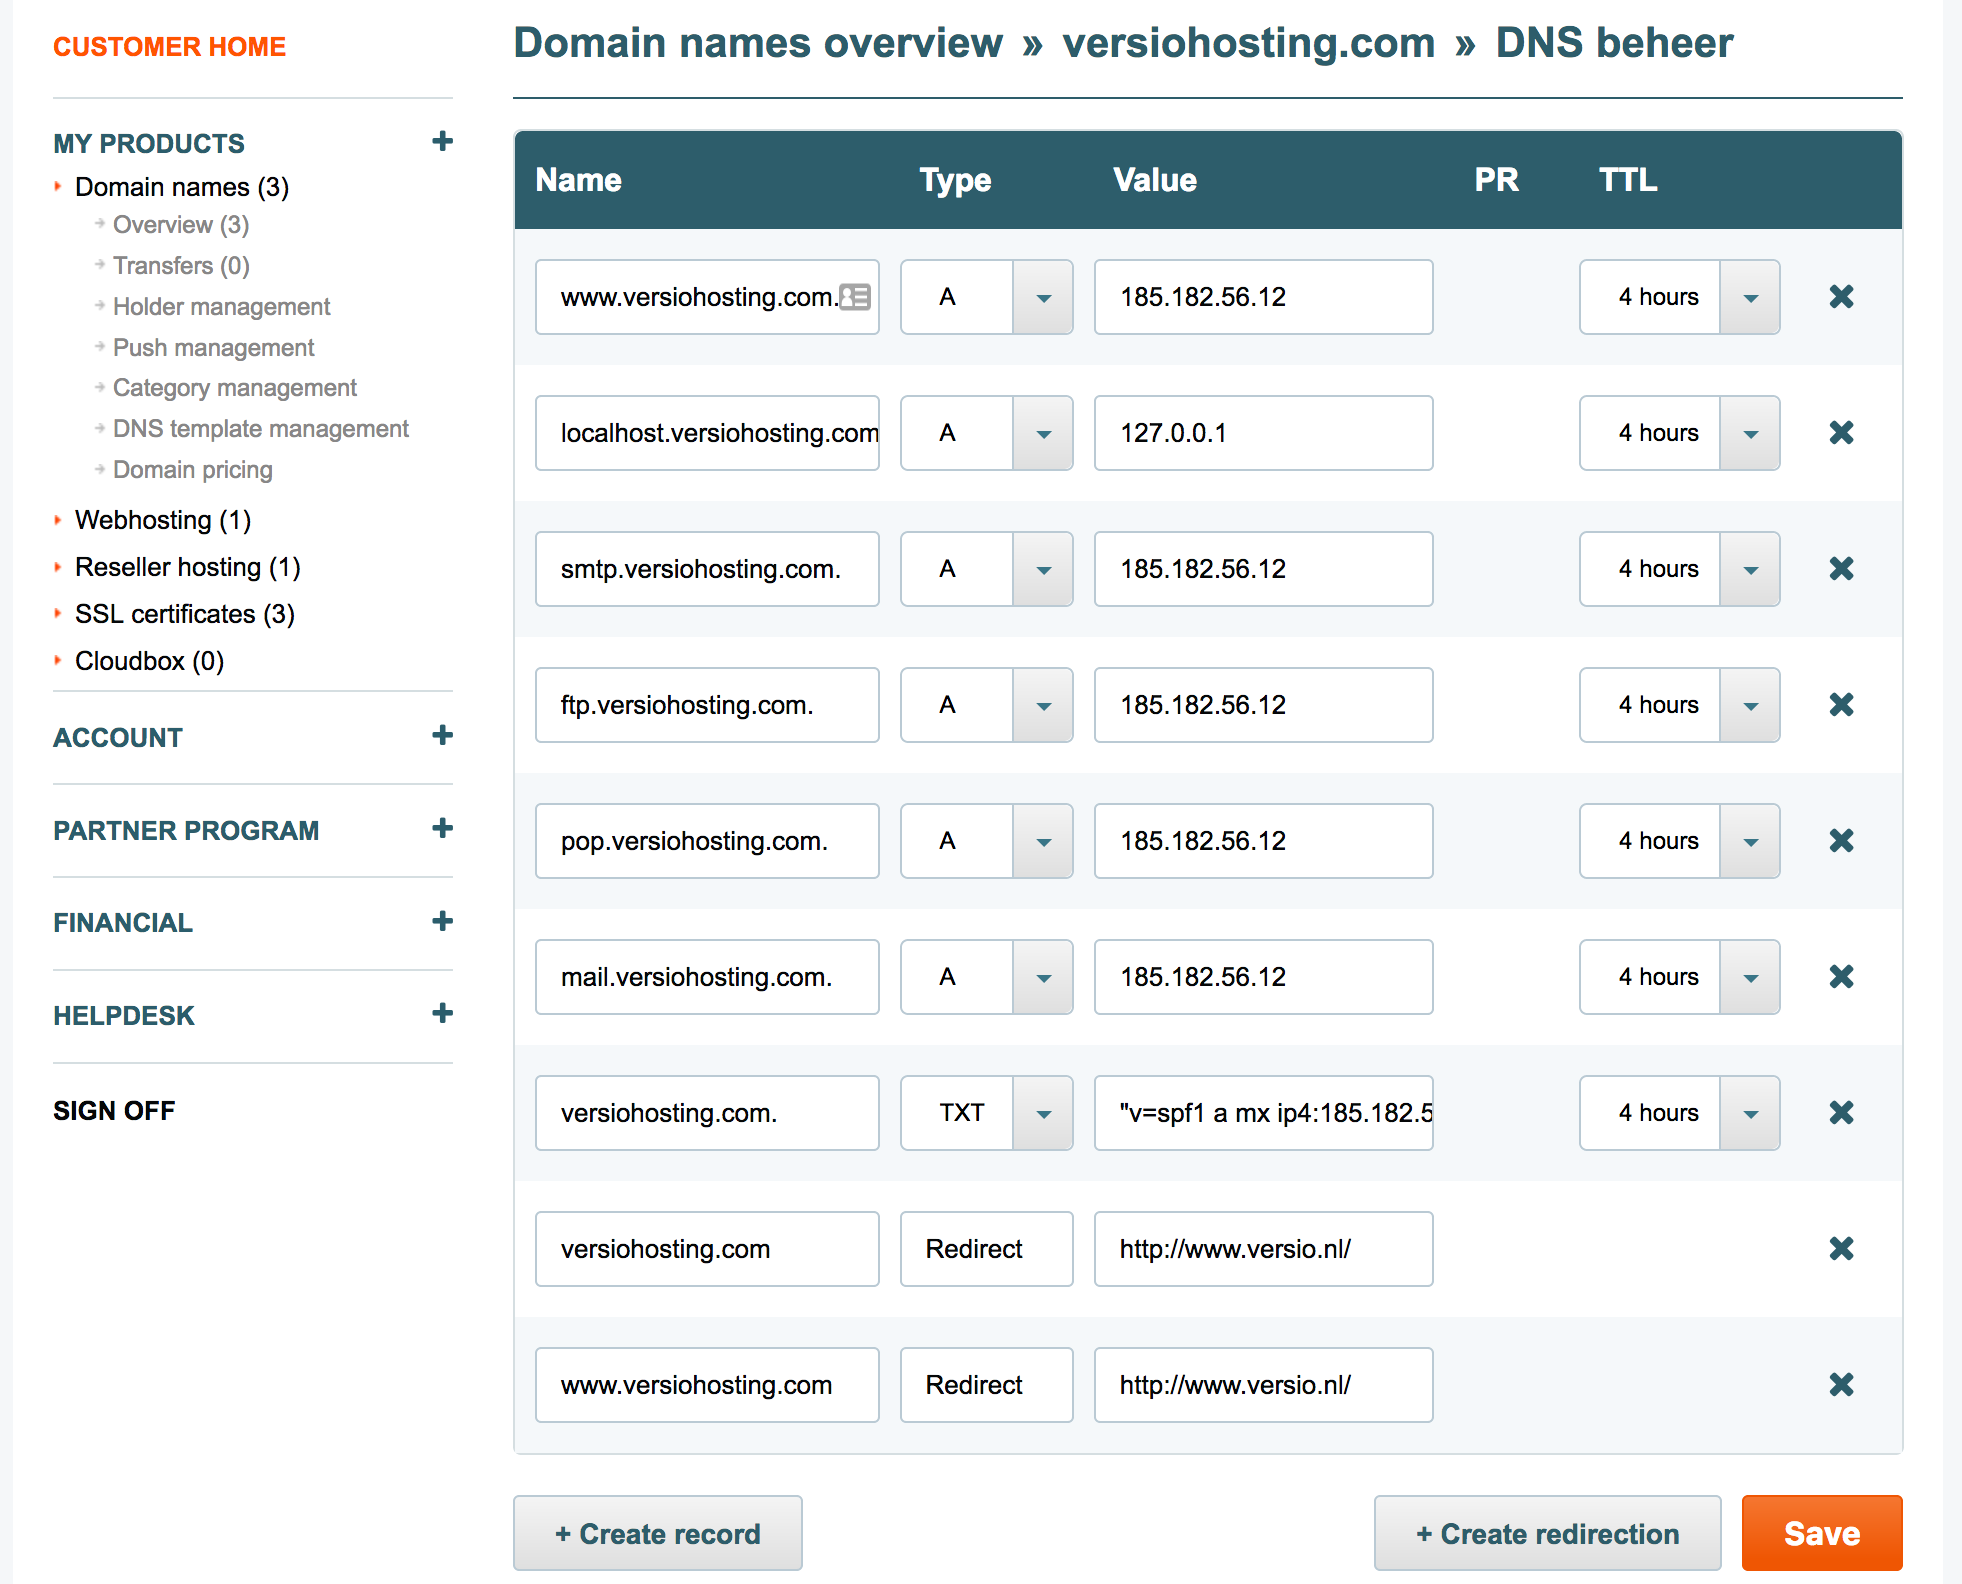Open the SSL certificates (3) item
This screenshot has width=1962, height=1584.
click(x=184, y=614)
